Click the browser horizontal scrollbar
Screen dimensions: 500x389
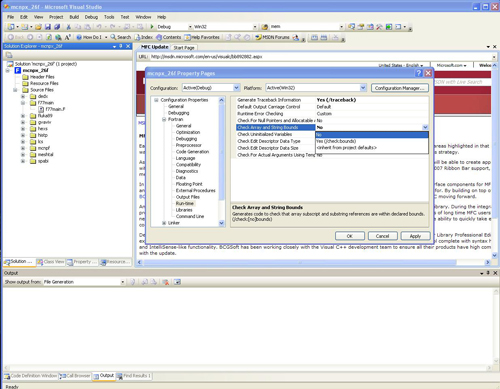[x=300, y=263]
